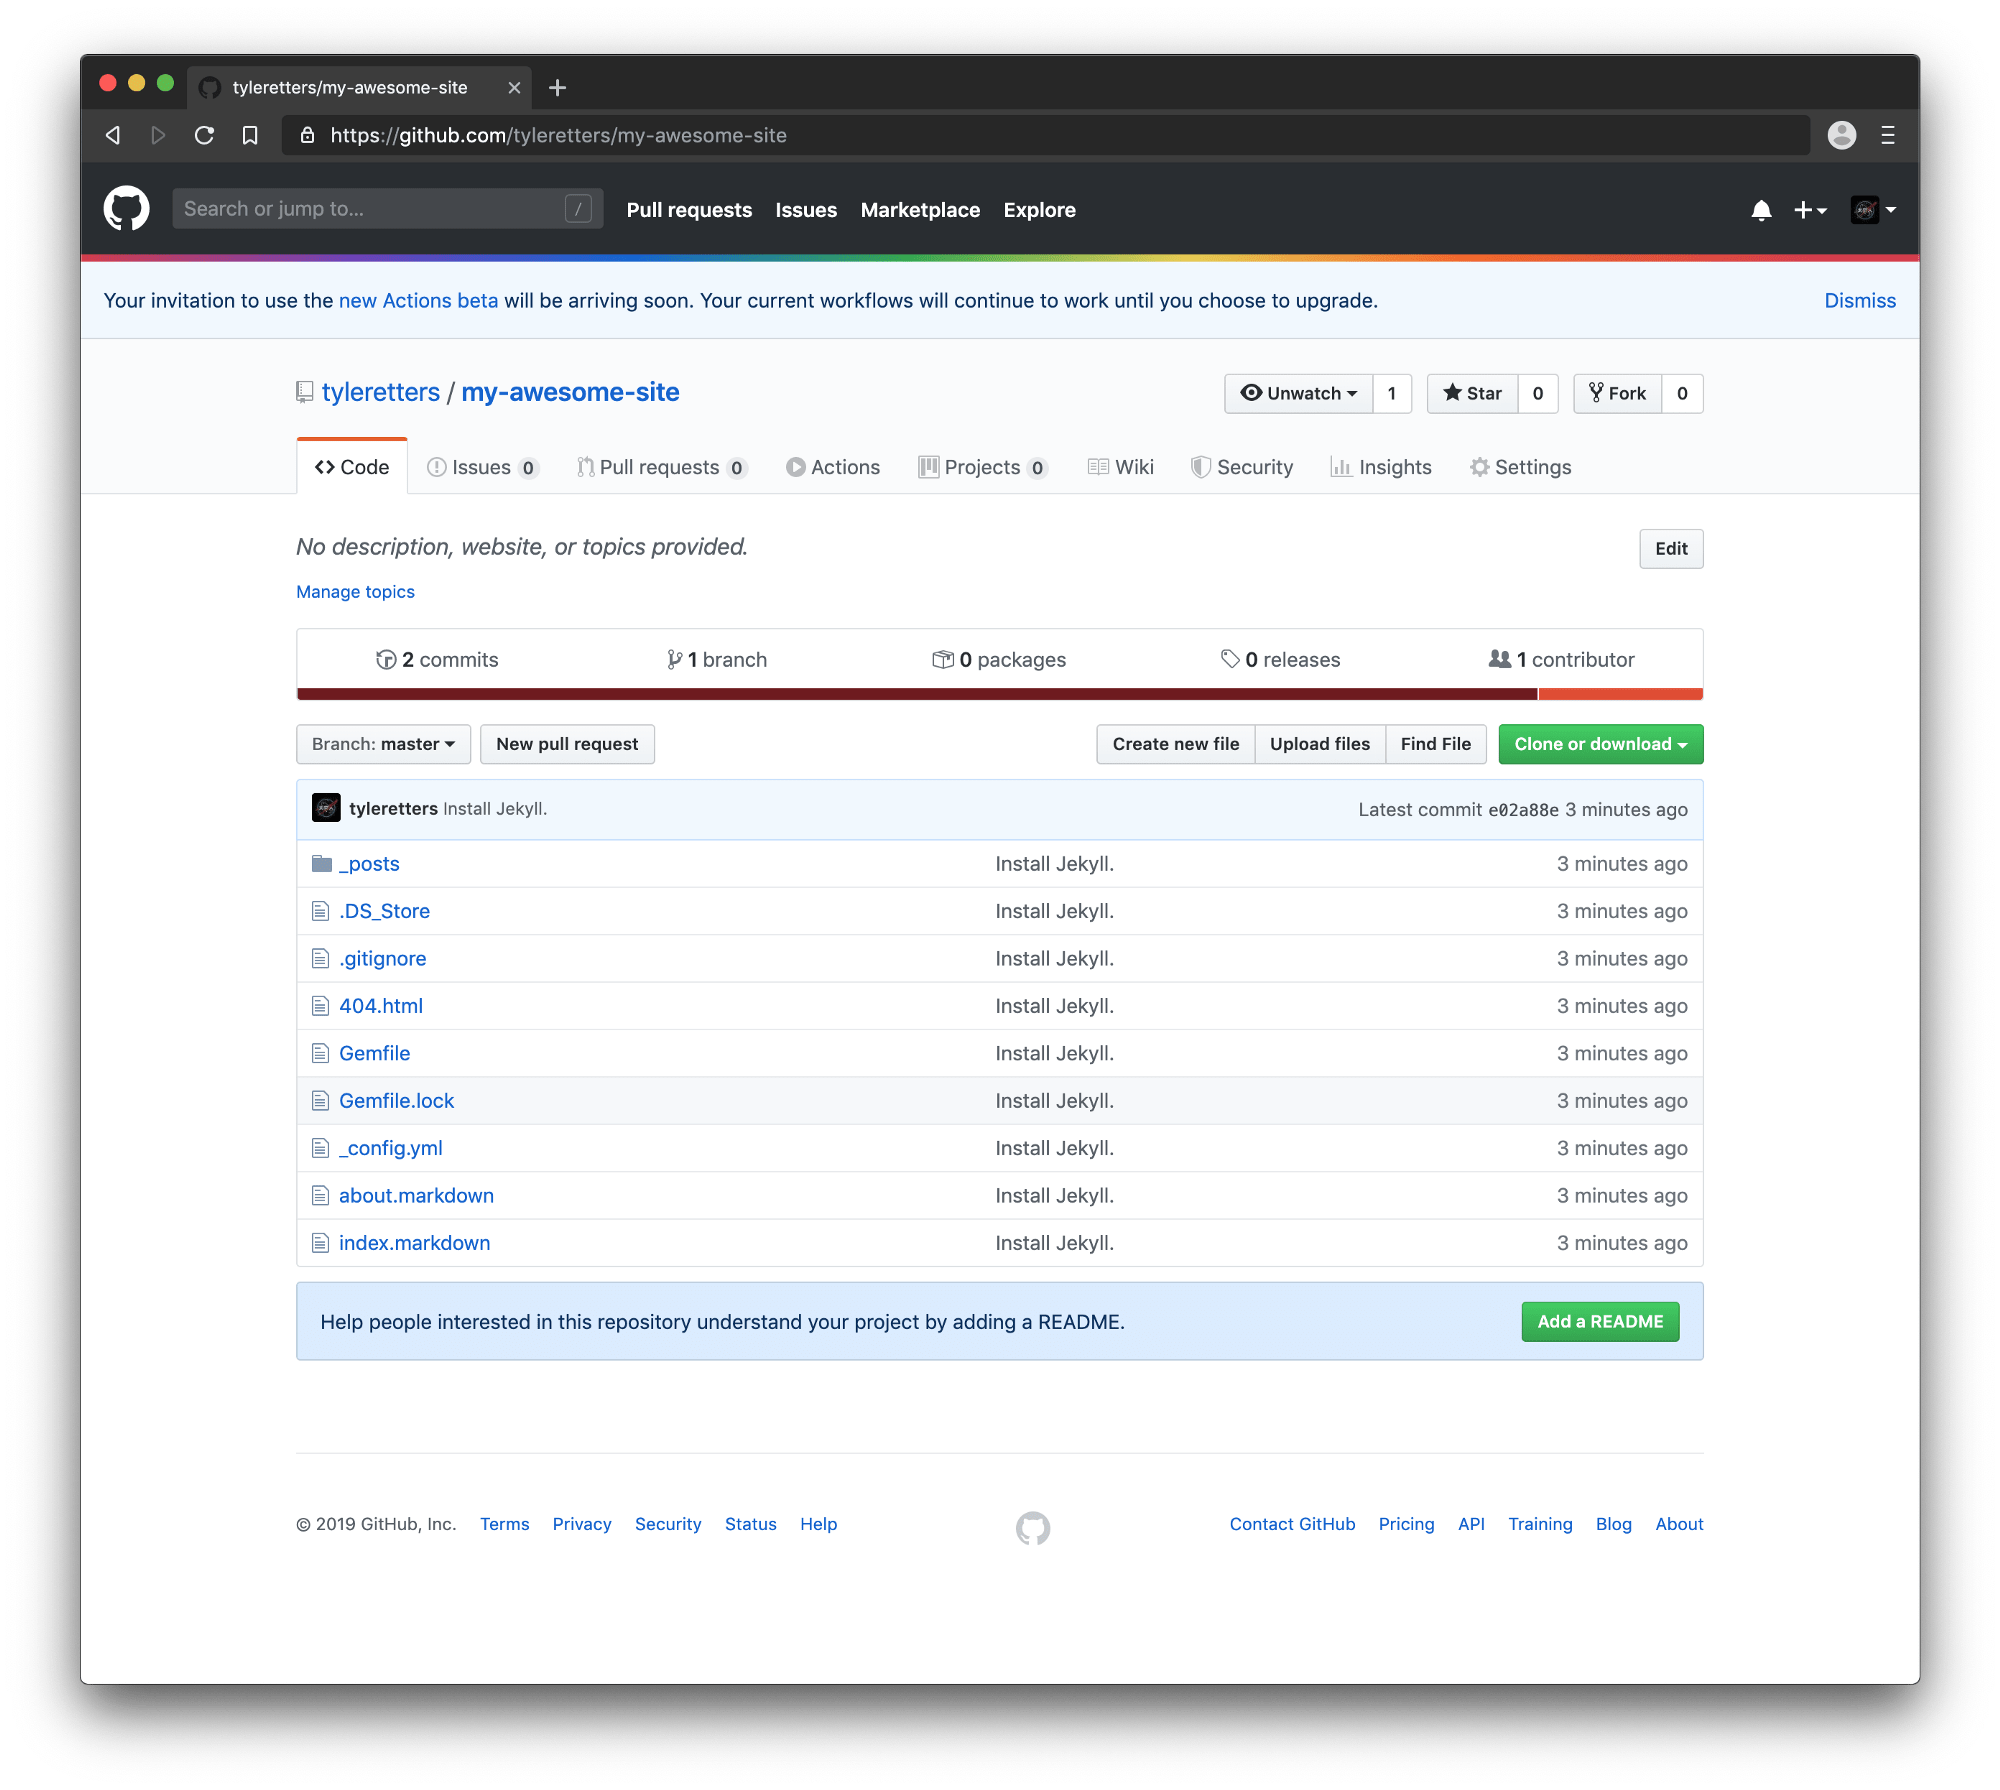Open the new Actions beta link
This screenshot has width=2000, height=1790.
(418, 300)
